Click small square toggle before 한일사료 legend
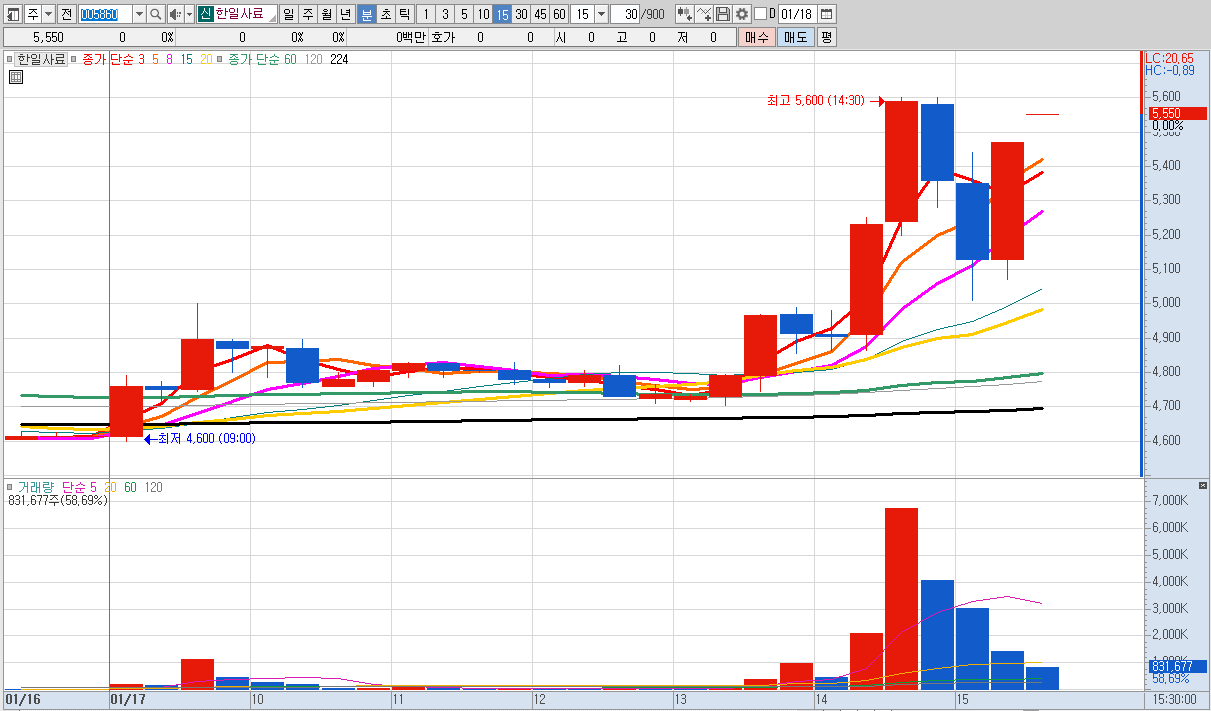 (x=9, y=59)
